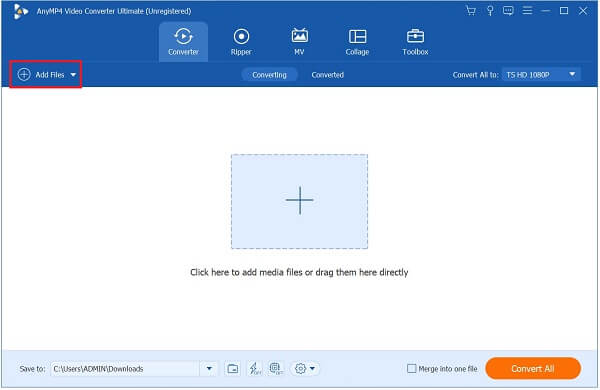Open the hamburger menu icon
This screenshot has width=600, height=390.
[527, 11]
